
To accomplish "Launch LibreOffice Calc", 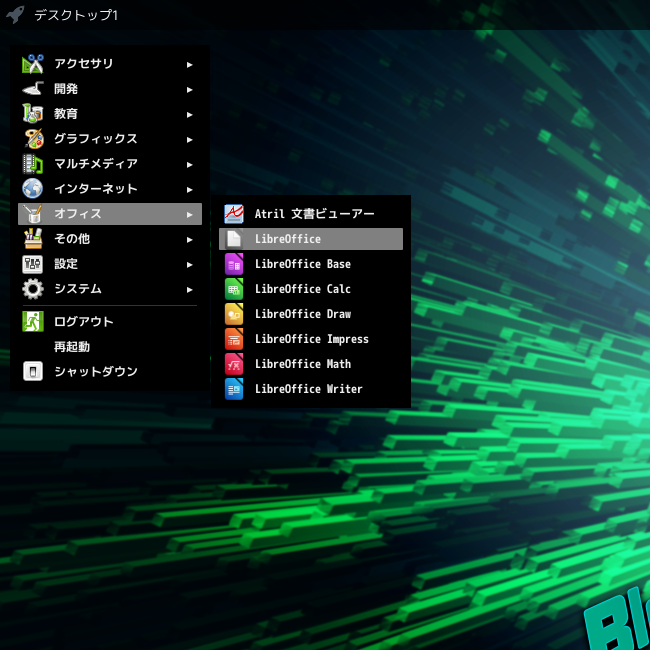I will click(311, 289).
